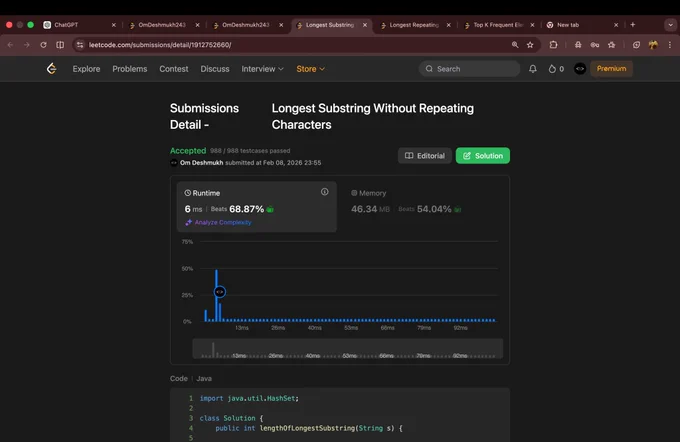Reload the page with refresh icon
Viewport: 680px width, 442px height.
[x=43, y=45]
